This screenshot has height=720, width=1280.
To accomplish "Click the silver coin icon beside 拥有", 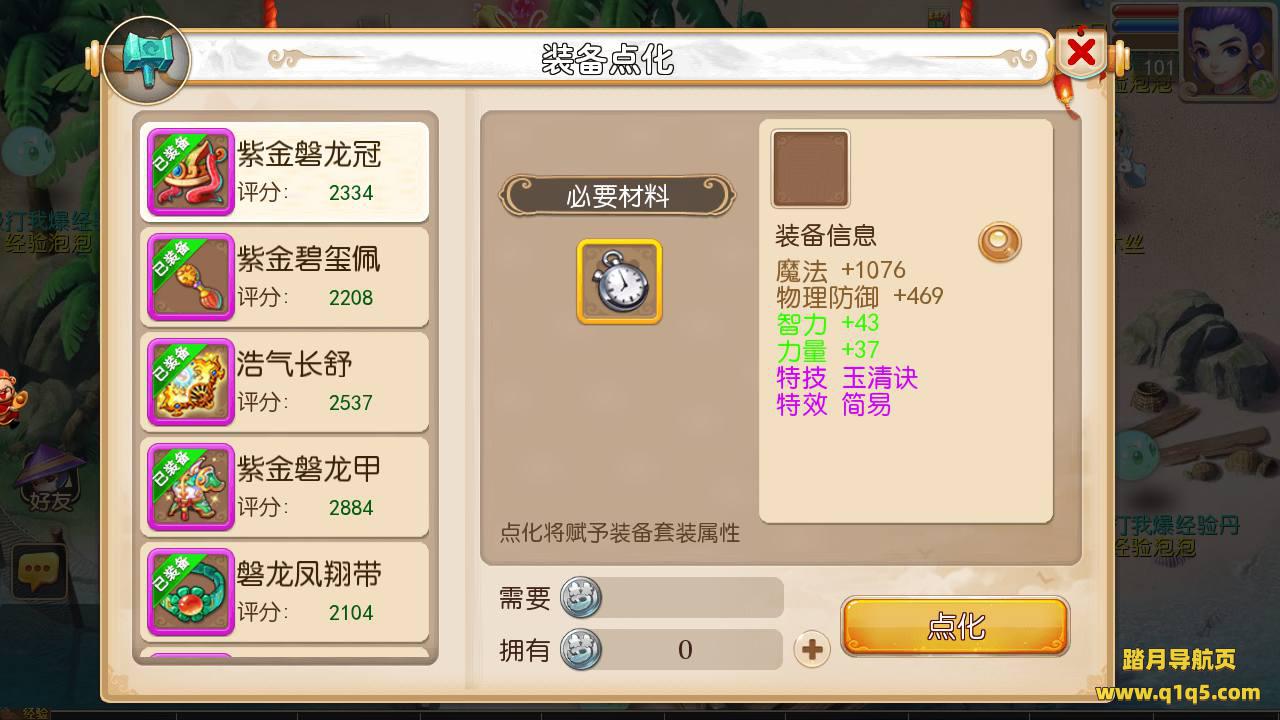I will point(581,650).
